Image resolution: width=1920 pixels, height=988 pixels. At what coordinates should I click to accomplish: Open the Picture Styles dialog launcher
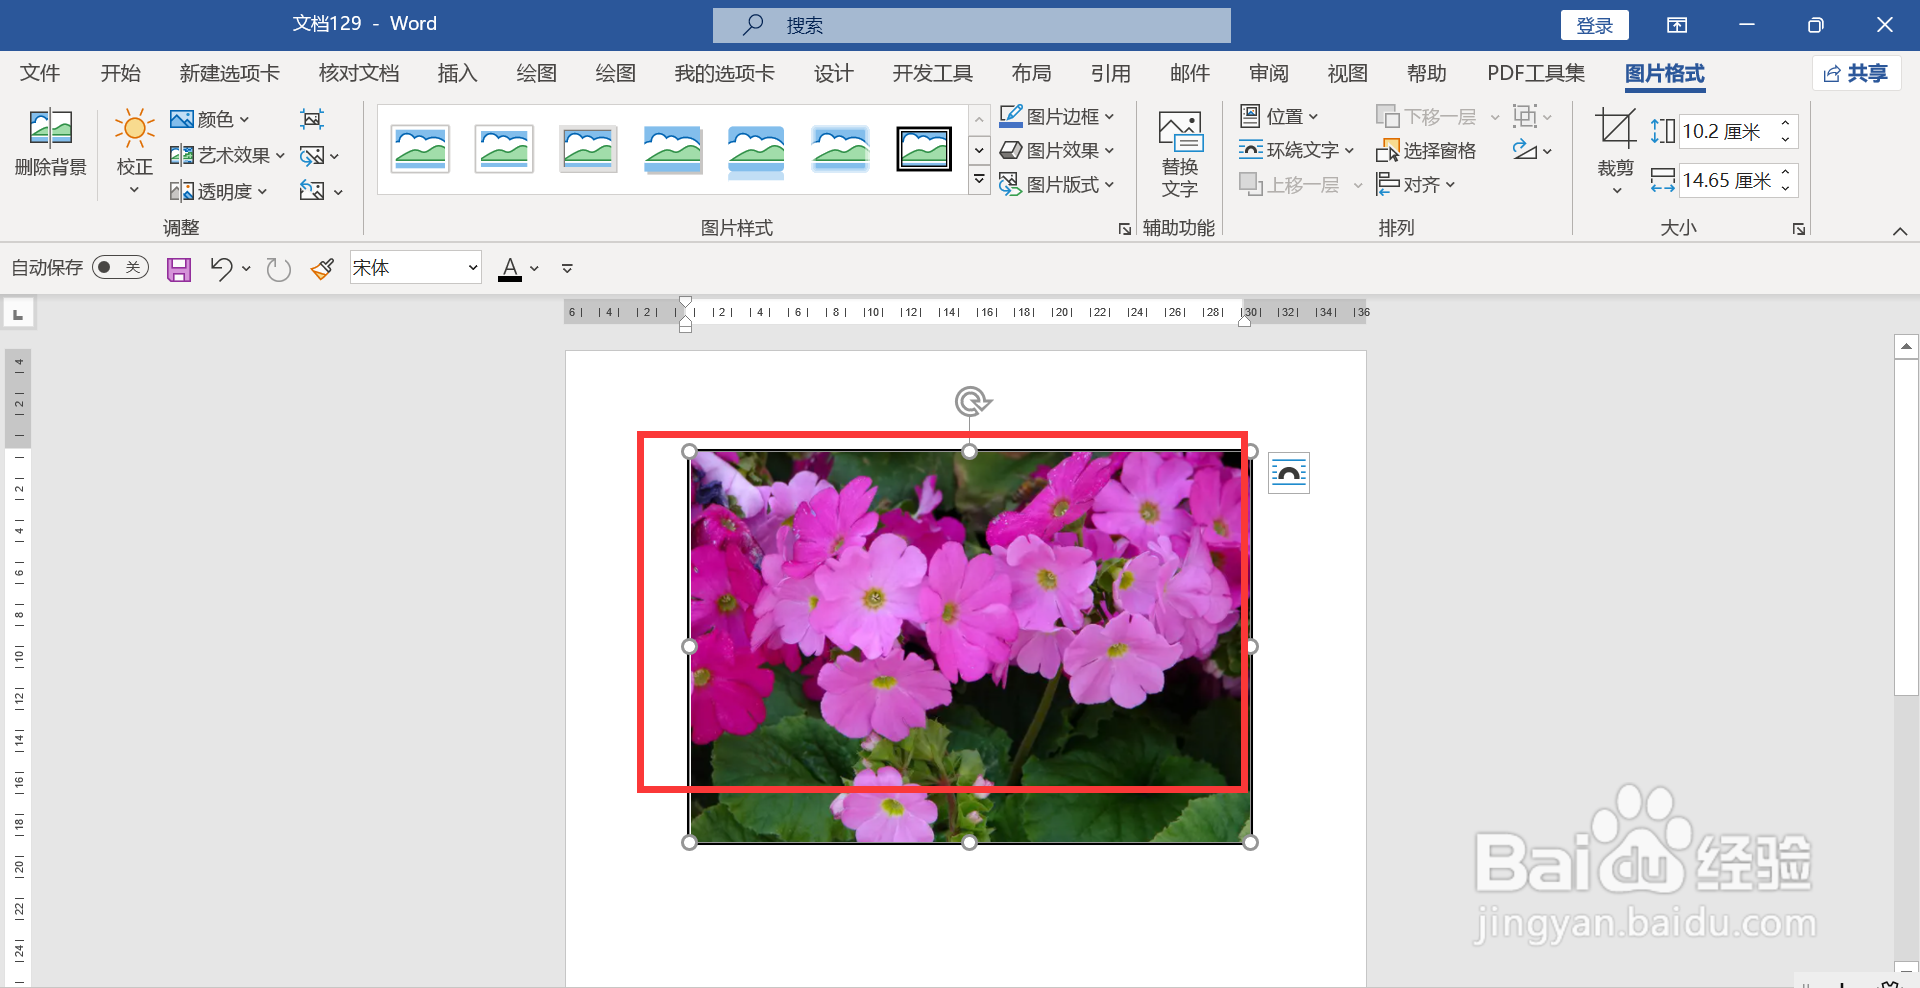coord(1125,229)
